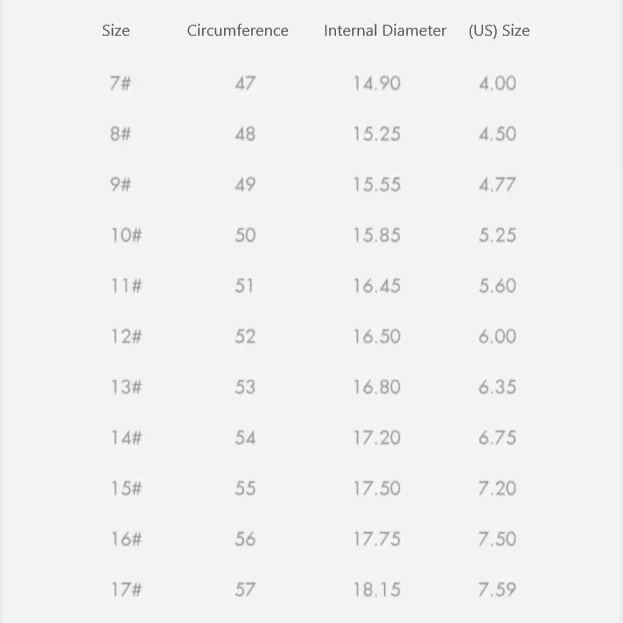Image resolution: width=623 pixels, height=623 pixels.
Task: Click US size value 6.35
Action: click(497, 387)
